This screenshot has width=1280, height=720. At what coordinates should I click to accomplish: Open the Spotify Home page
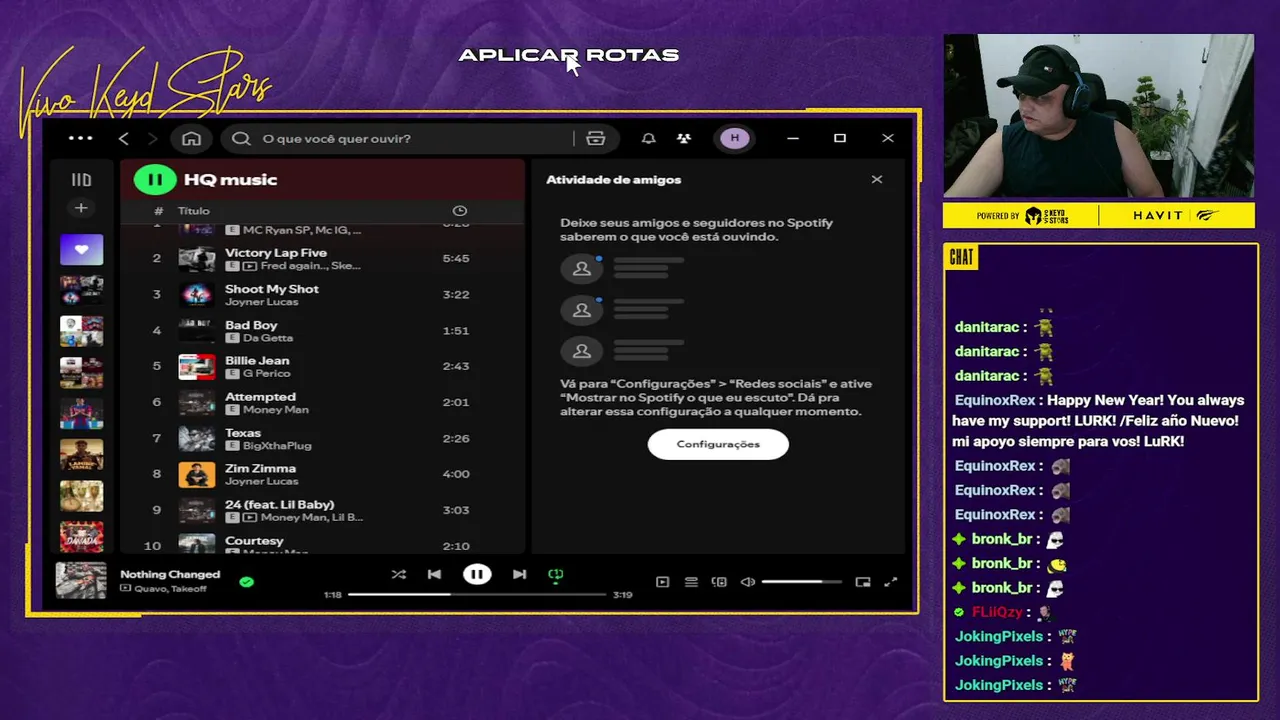191,138
